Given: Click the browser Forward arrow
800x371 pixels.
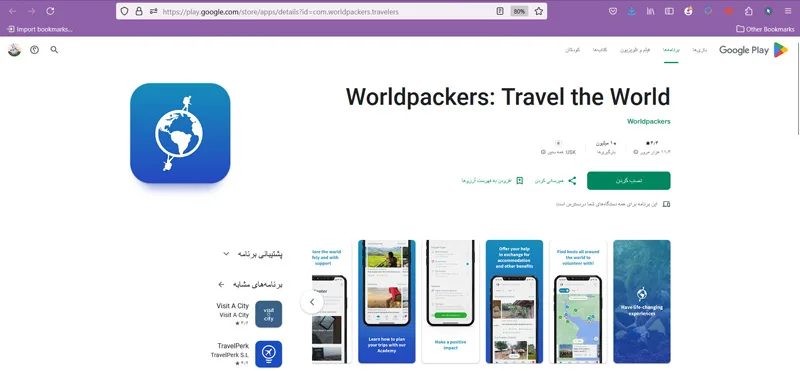Looking at the screenshot, I should pos(32,11).
